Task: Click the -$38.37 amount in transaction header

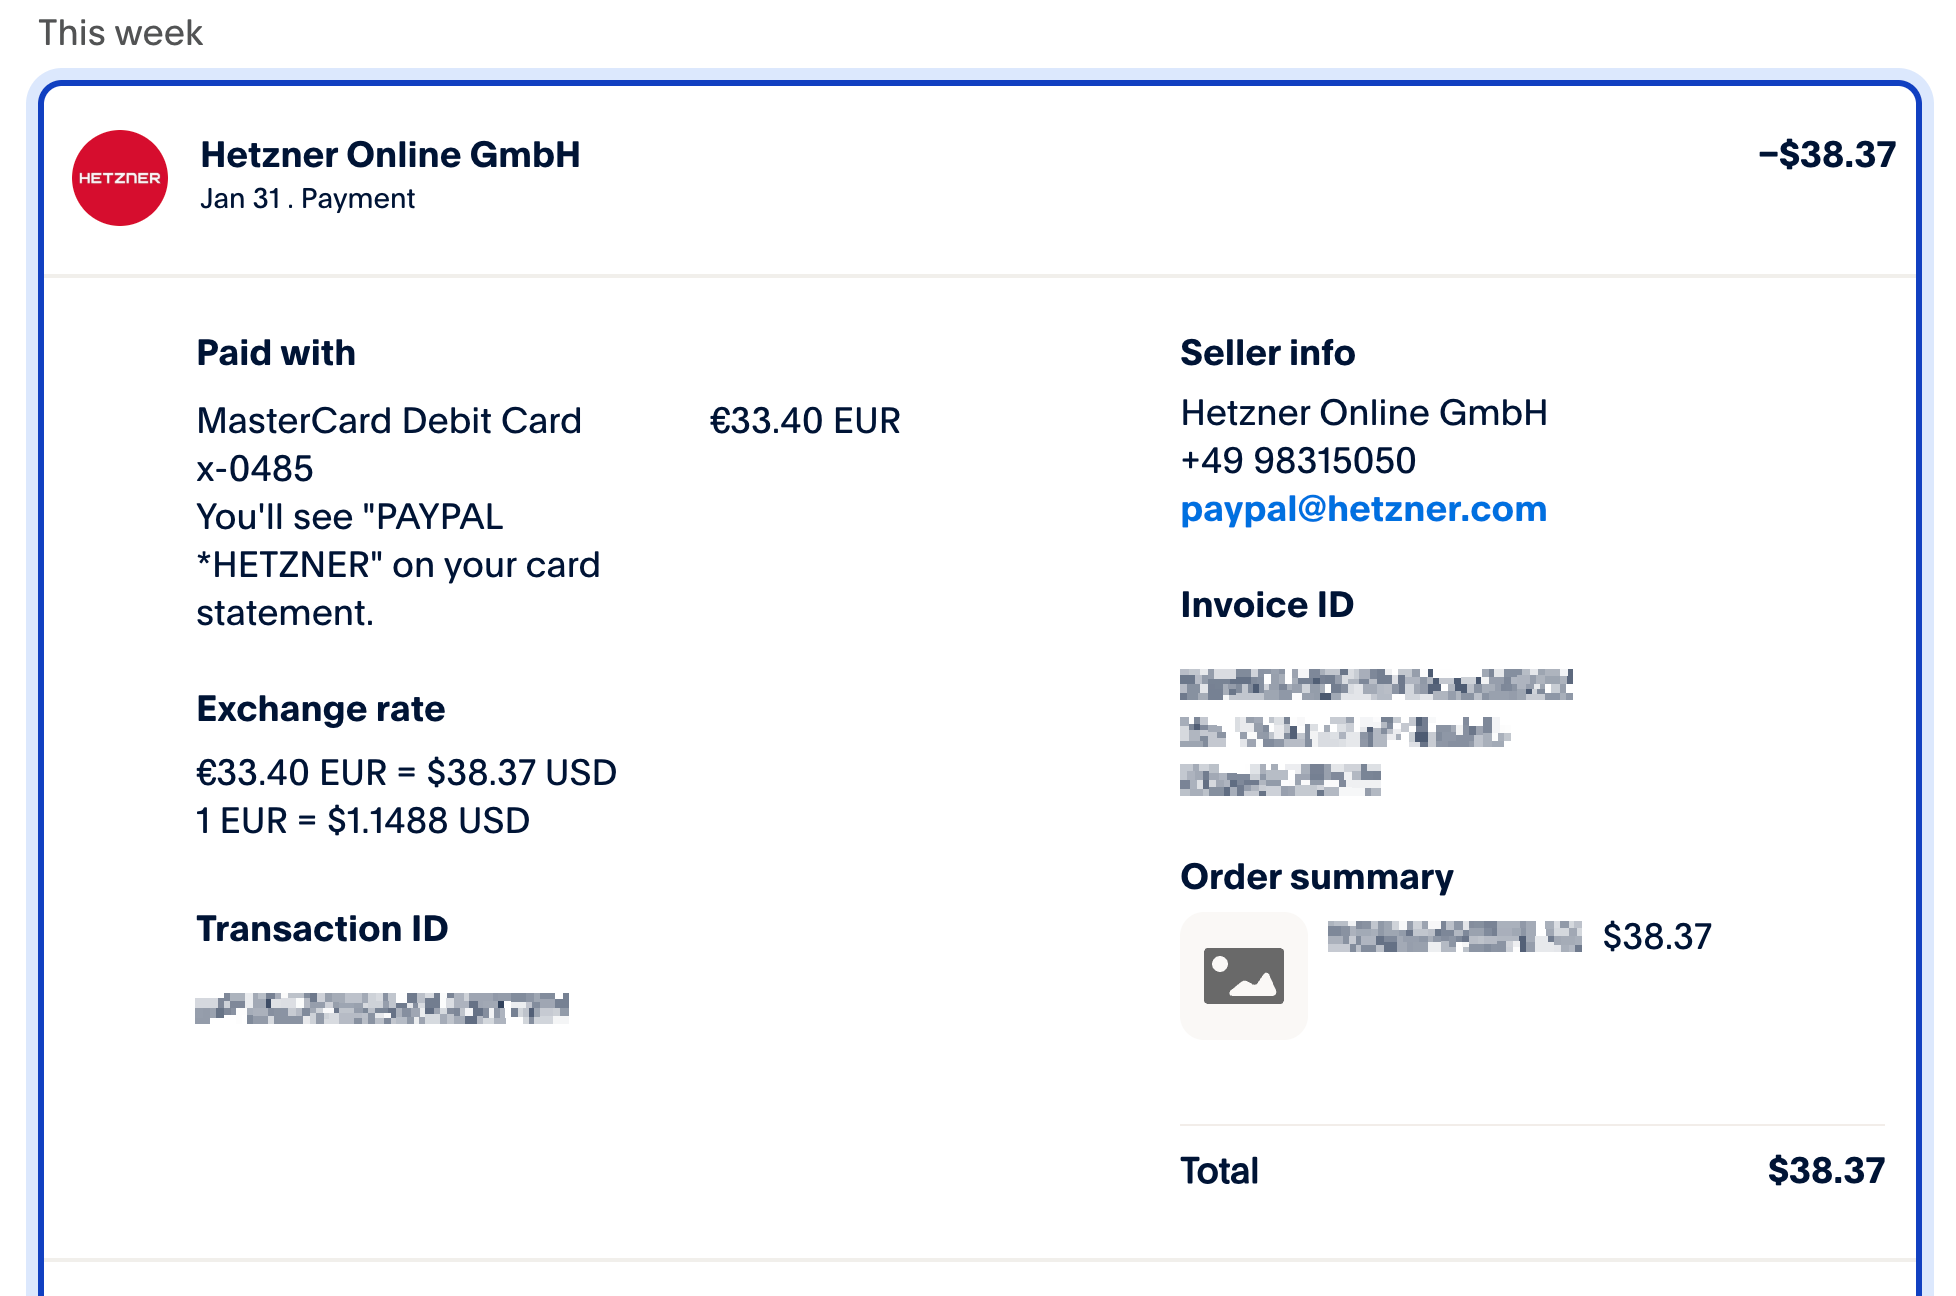Action: point(1826,155)
